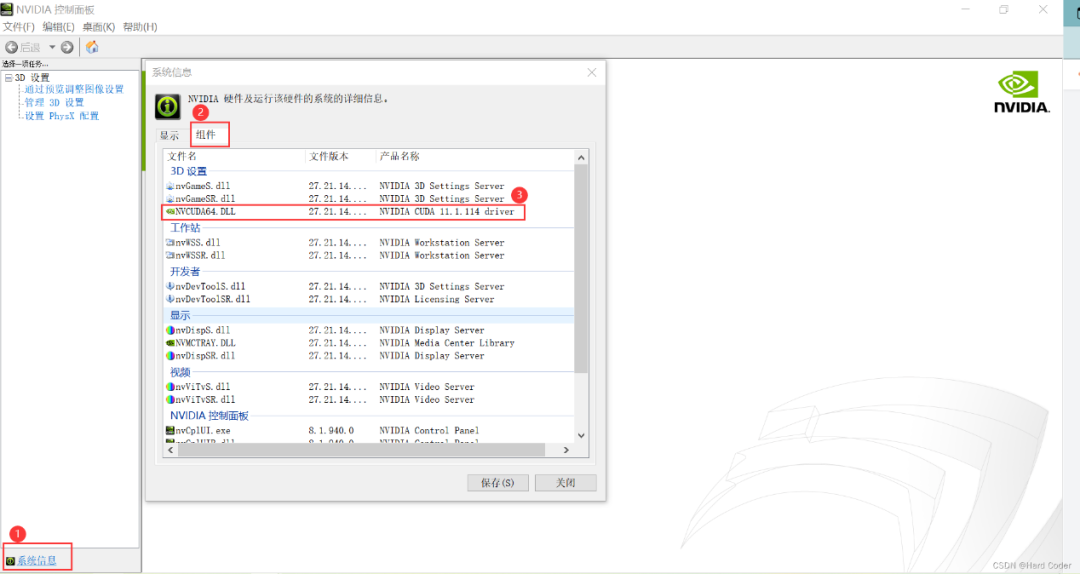Open the Home toolbar icon

point(92,47)
